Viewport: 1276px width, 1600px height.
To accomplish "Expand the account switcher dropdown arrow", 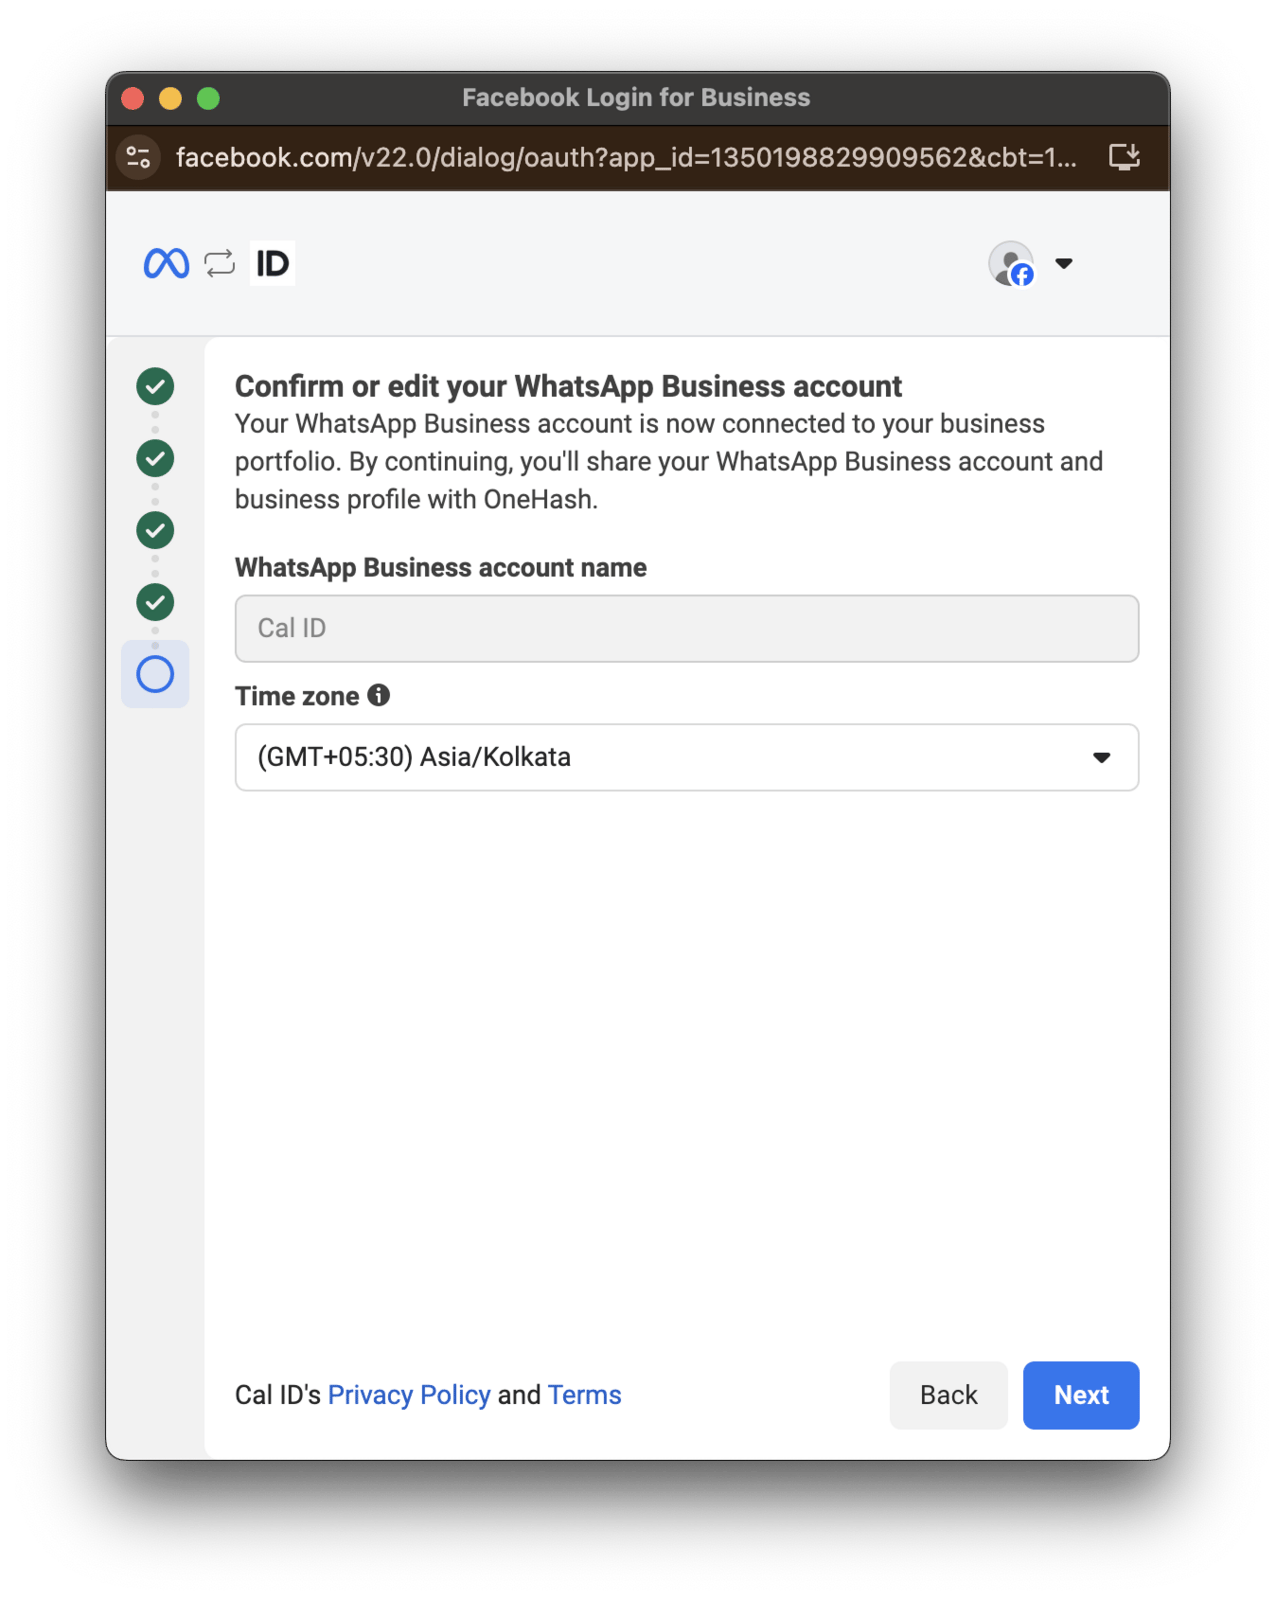I will 1064,264.
